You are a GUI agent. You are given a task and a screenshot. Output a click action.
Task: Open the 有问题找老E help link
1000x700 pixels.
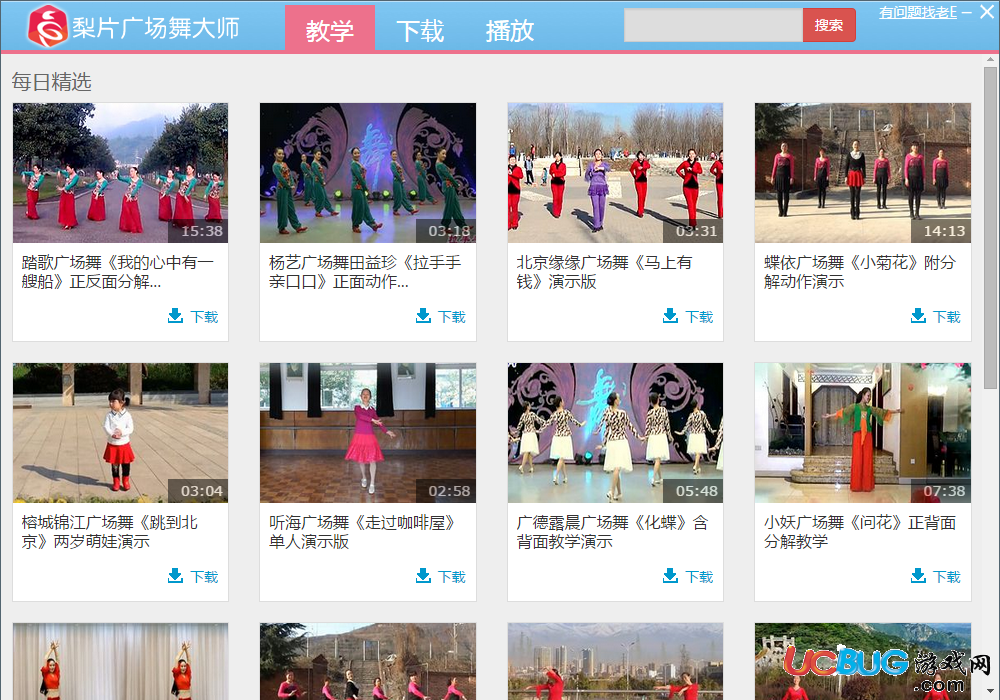coord(918,12)
